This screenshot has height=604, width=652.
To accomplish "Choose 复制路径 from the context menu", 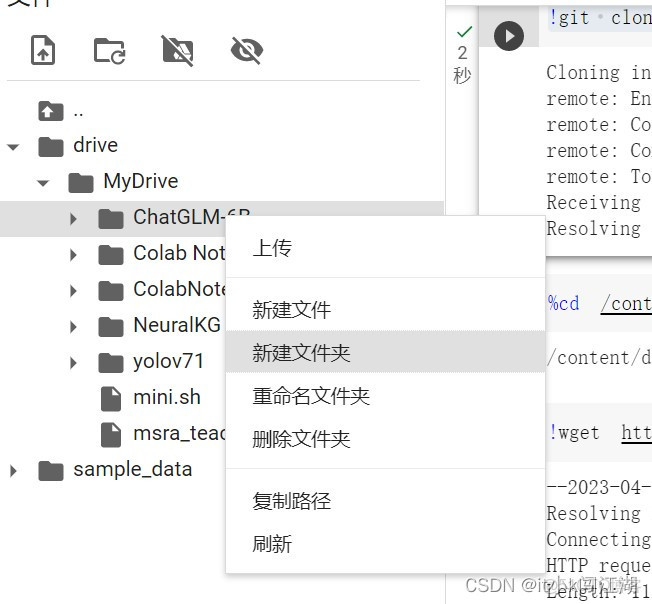I will click(x=385, y=500).
